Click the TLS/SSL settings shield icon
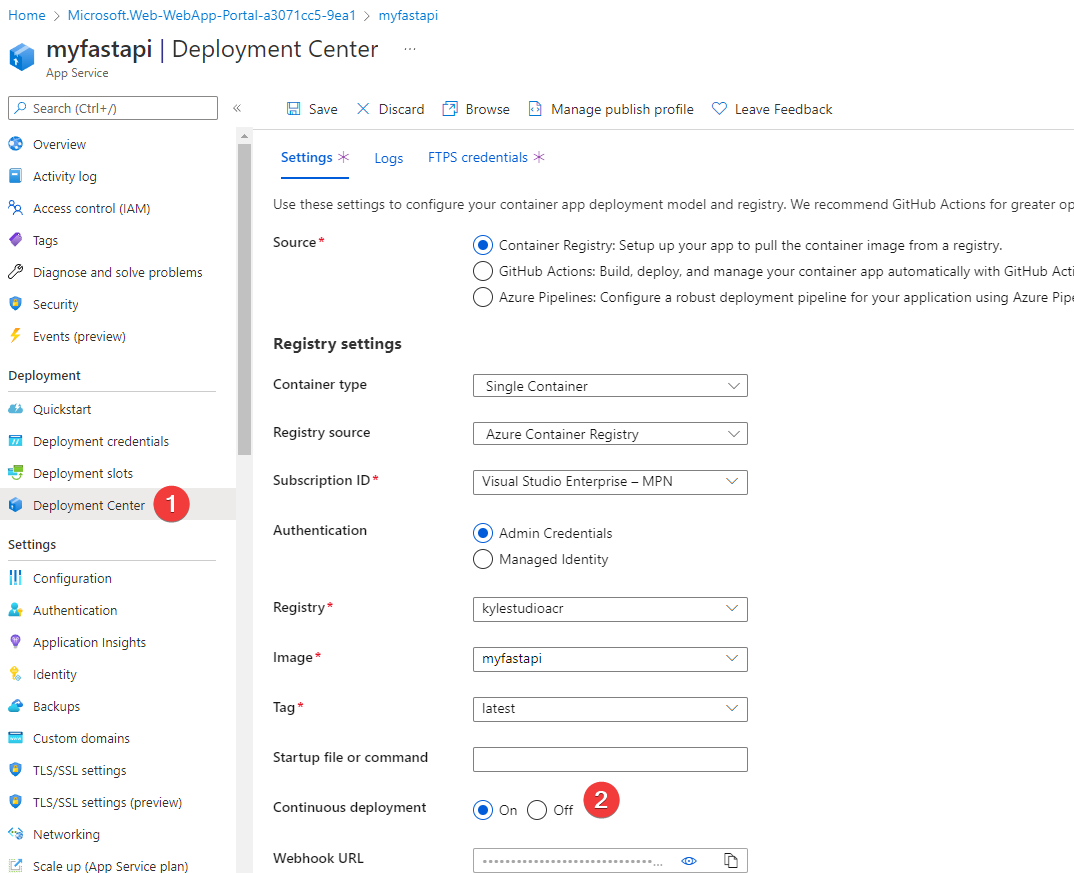Viewport: 1074px width, 873px height. click(15, 770)
